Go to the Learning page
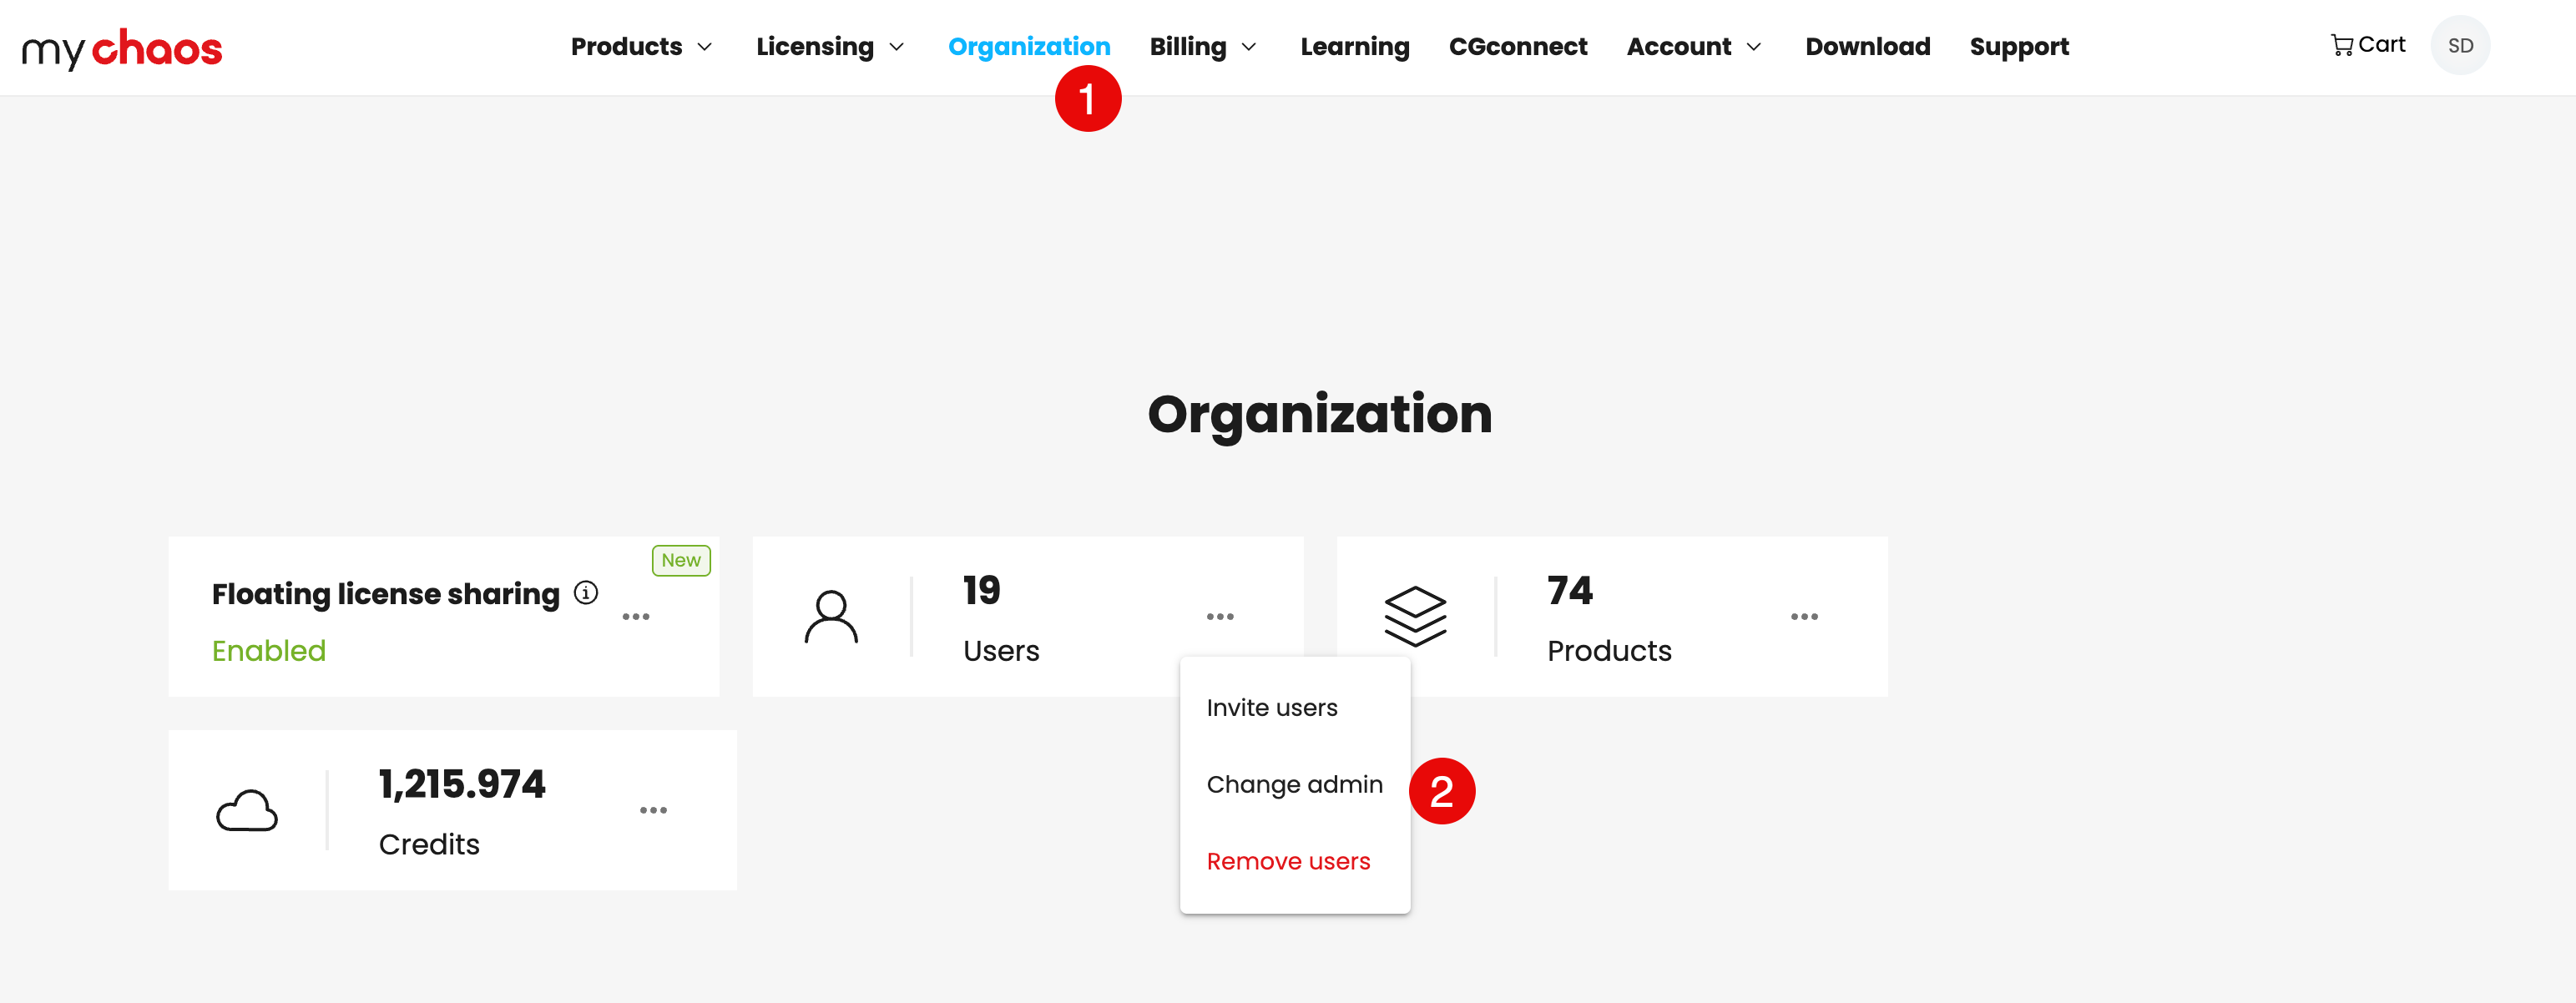This screenshot has height=1003, width=2576. 1354,47
